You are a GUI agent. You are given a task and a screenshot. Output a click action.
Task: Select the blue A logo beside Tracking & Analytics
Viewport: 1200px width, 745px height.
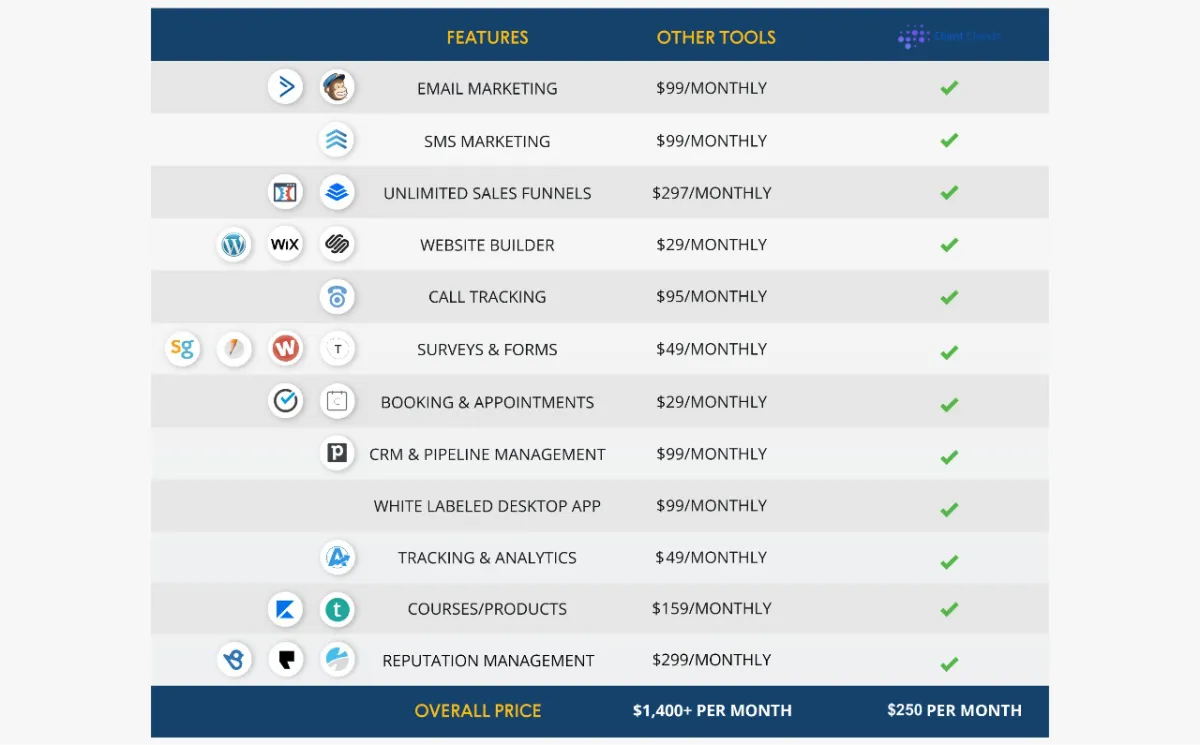click(338, 558)
